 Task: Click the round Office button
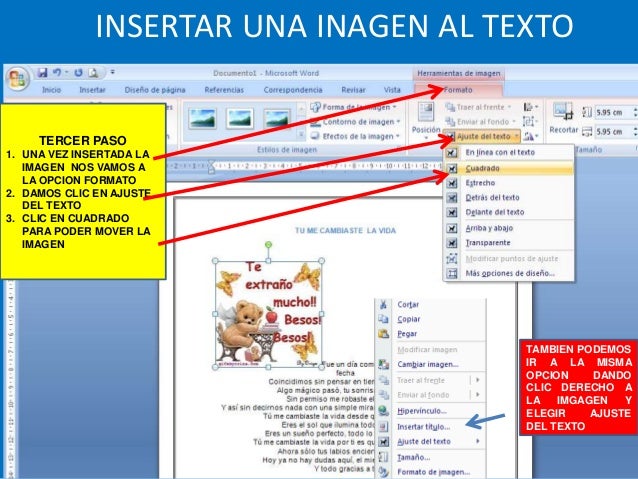coord(17,79)
